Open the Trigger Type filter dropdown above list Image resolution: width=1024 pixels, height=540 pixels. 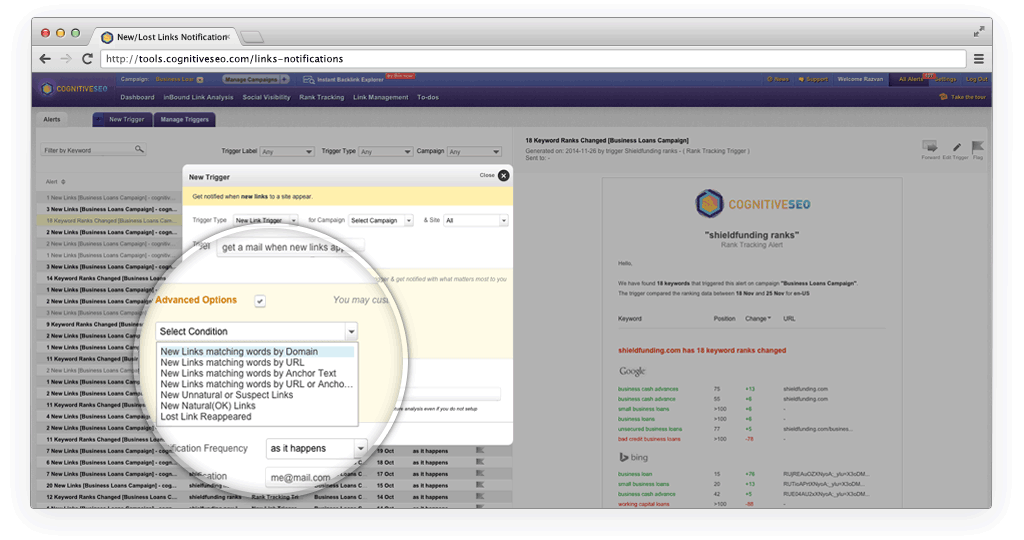[x=386, y=151]
